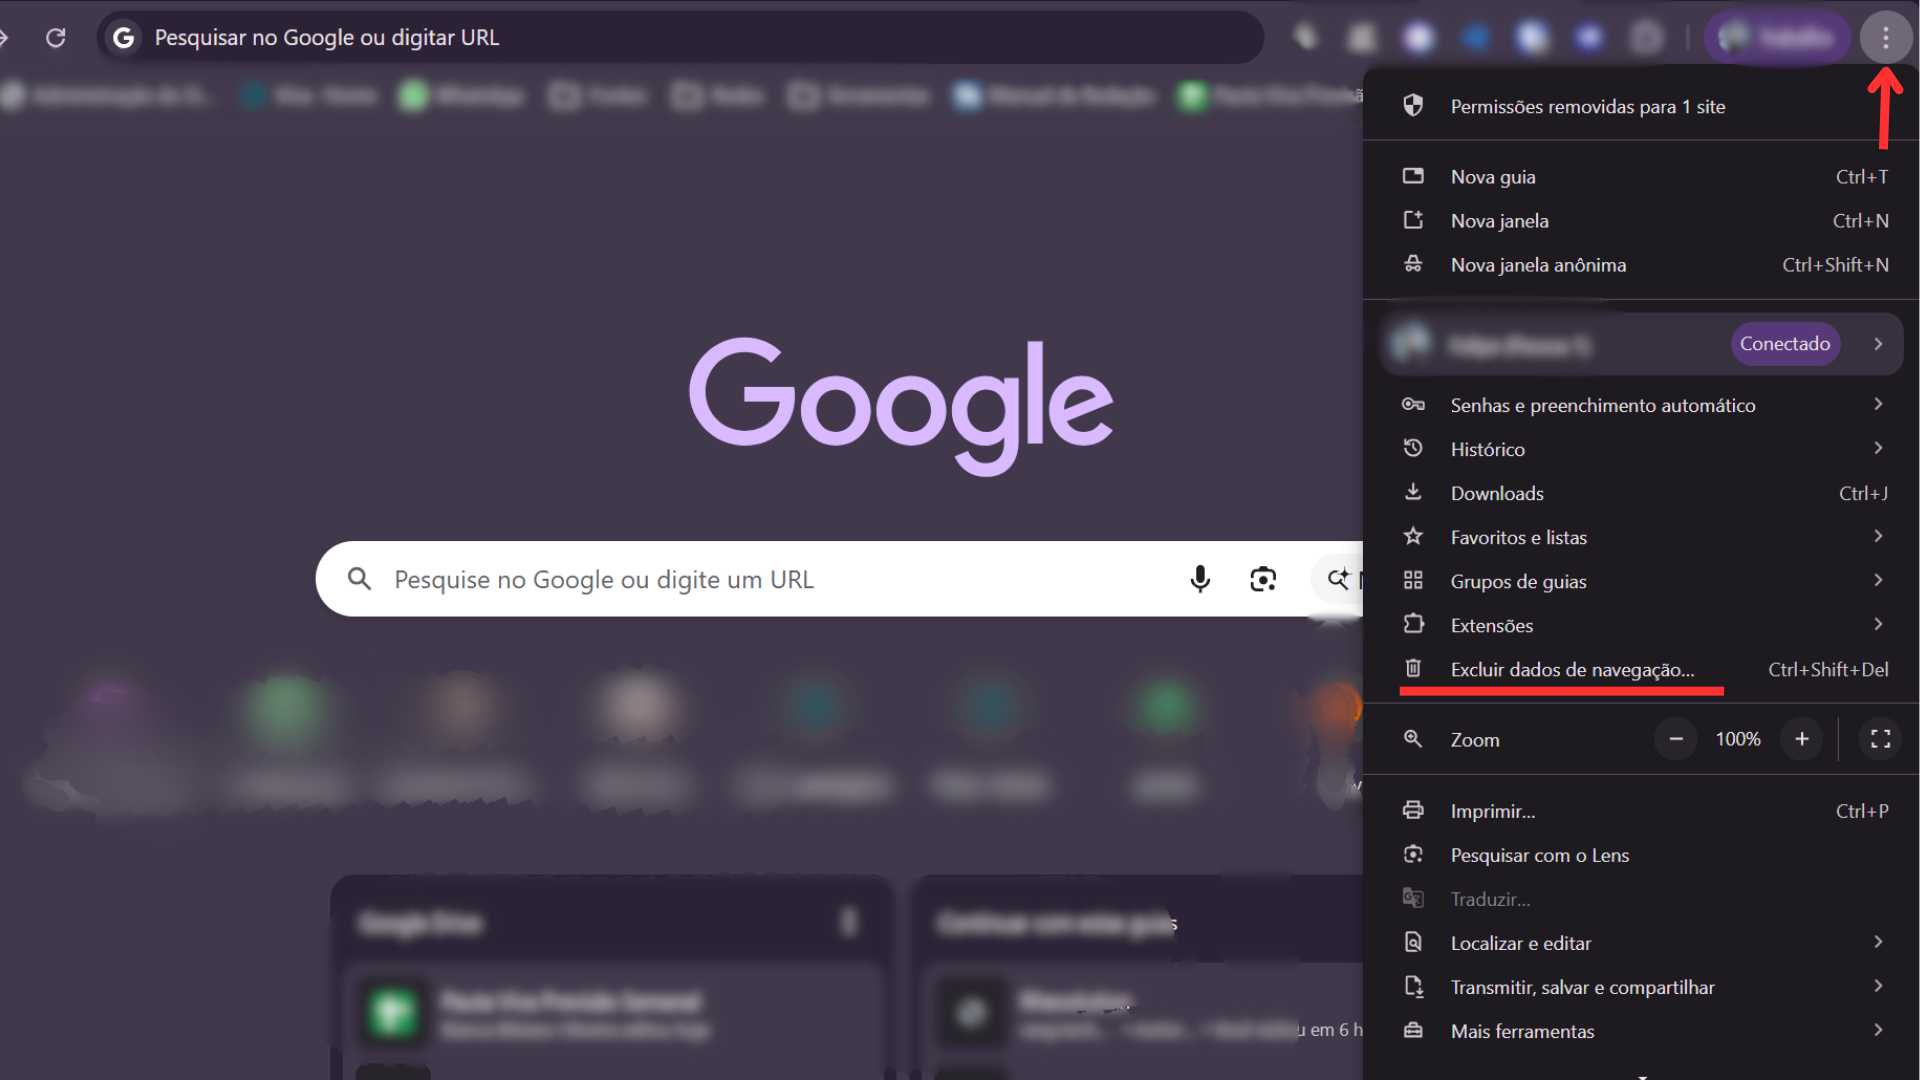Viewport: 1920px width, 1080px height.
Task: Click the Nova guia tab icon
Action: (x=1413, y=176)
